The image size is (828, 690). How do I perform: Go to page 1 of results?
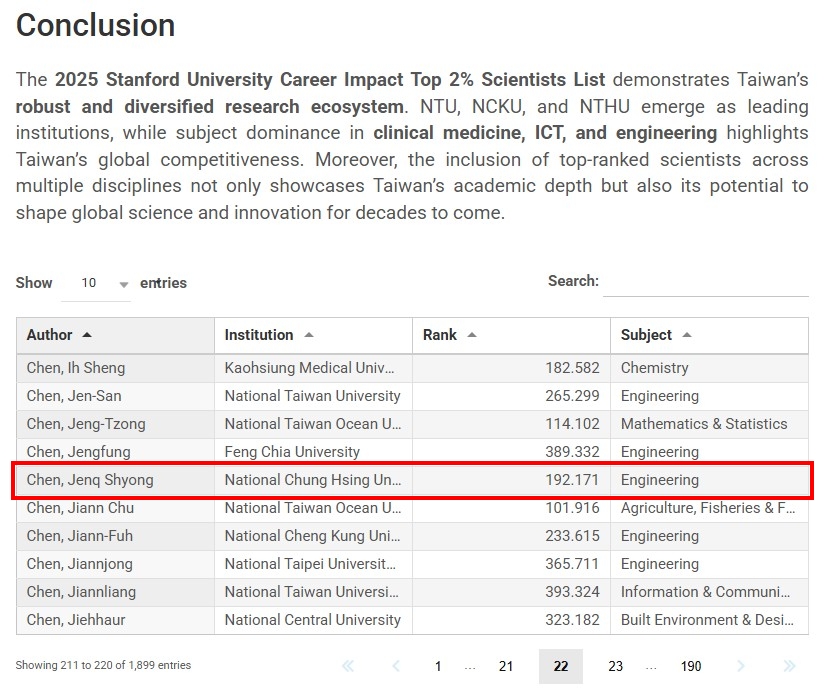coord(438,666)
